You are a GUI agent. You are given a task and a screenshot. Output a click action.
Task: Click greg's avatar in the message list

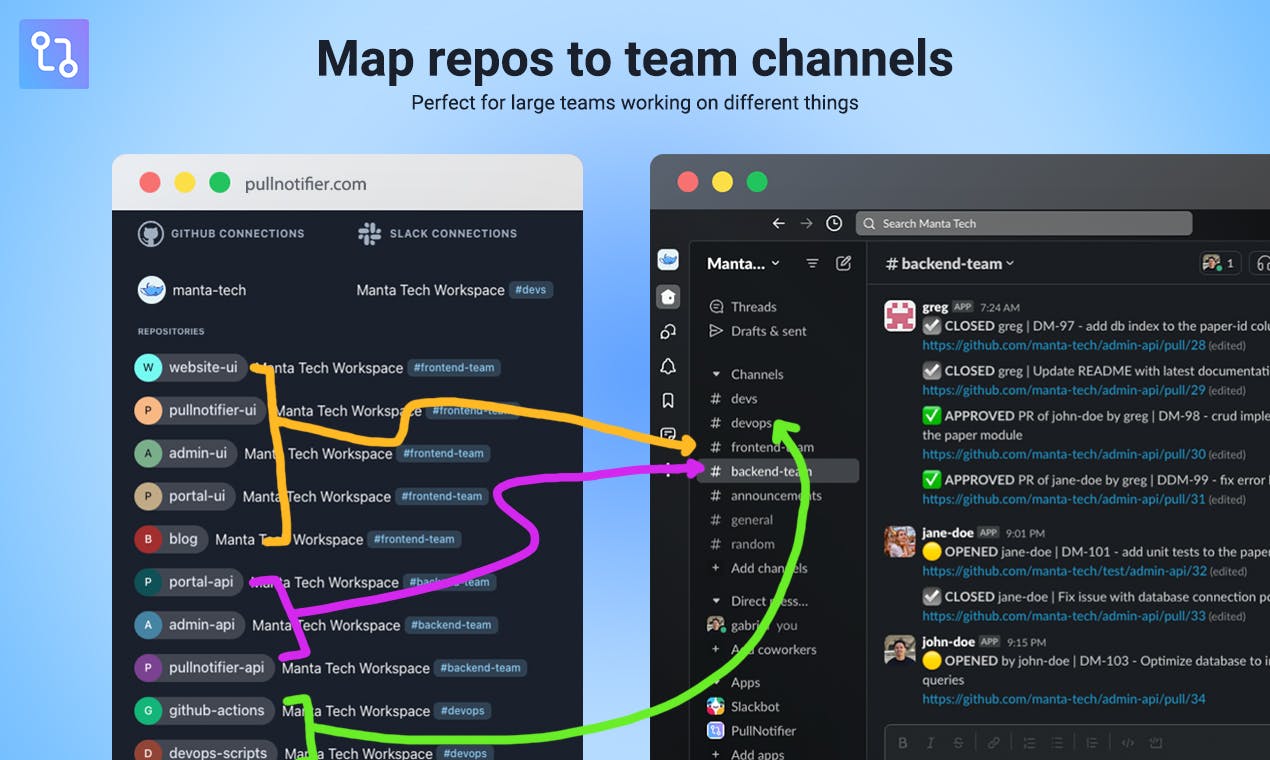[900, 315]
